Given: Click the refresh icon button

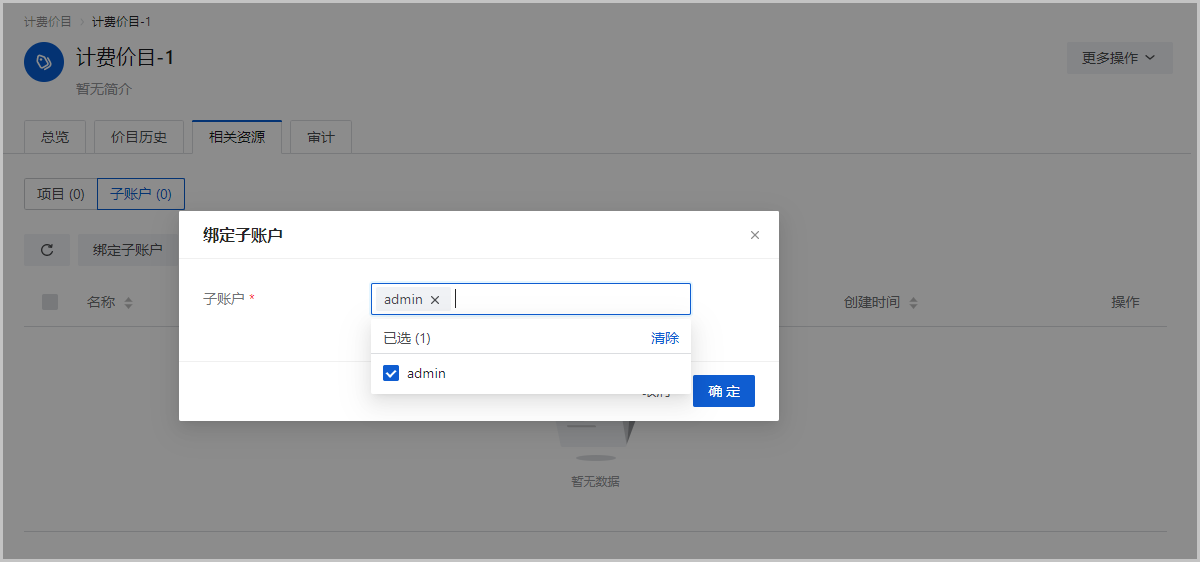Looking at the screenshot, I should pyautogui.click(x=47, y=250).
